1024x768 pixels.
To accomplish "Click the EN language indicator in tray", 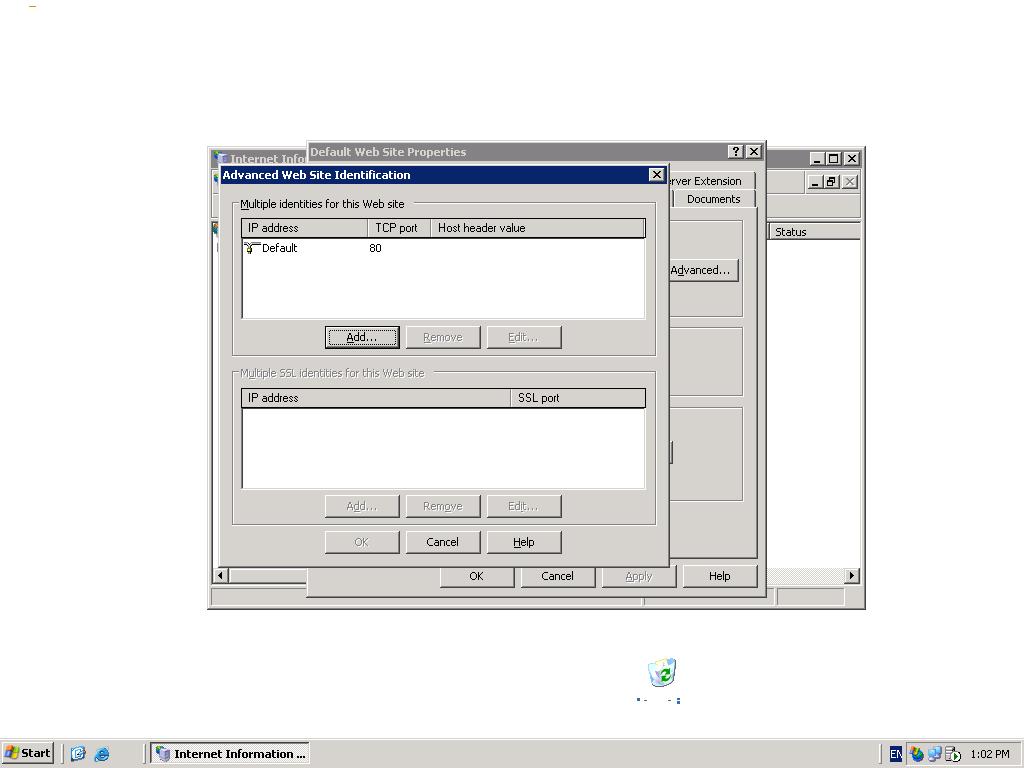I will 895,754.
